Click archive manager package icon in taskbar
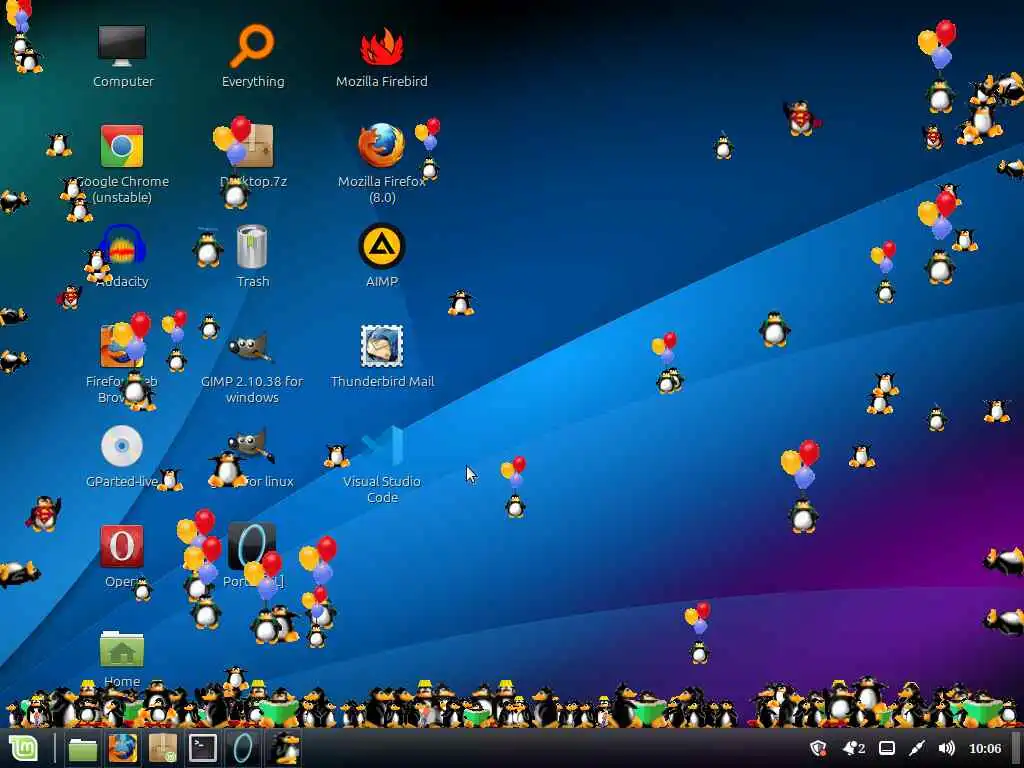This screenshot has height=768, width=1024. pyautogui.click(x=163, y=748)
